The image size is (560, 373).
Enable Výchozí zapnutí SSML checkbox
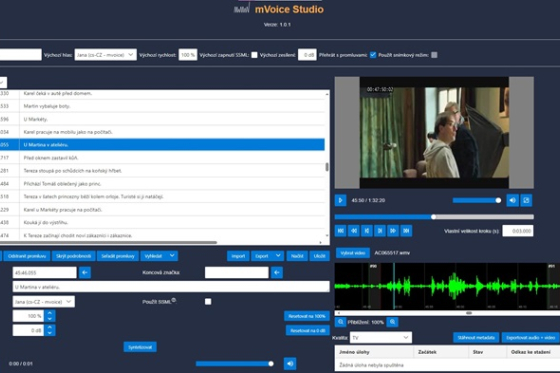click(254, 55)
